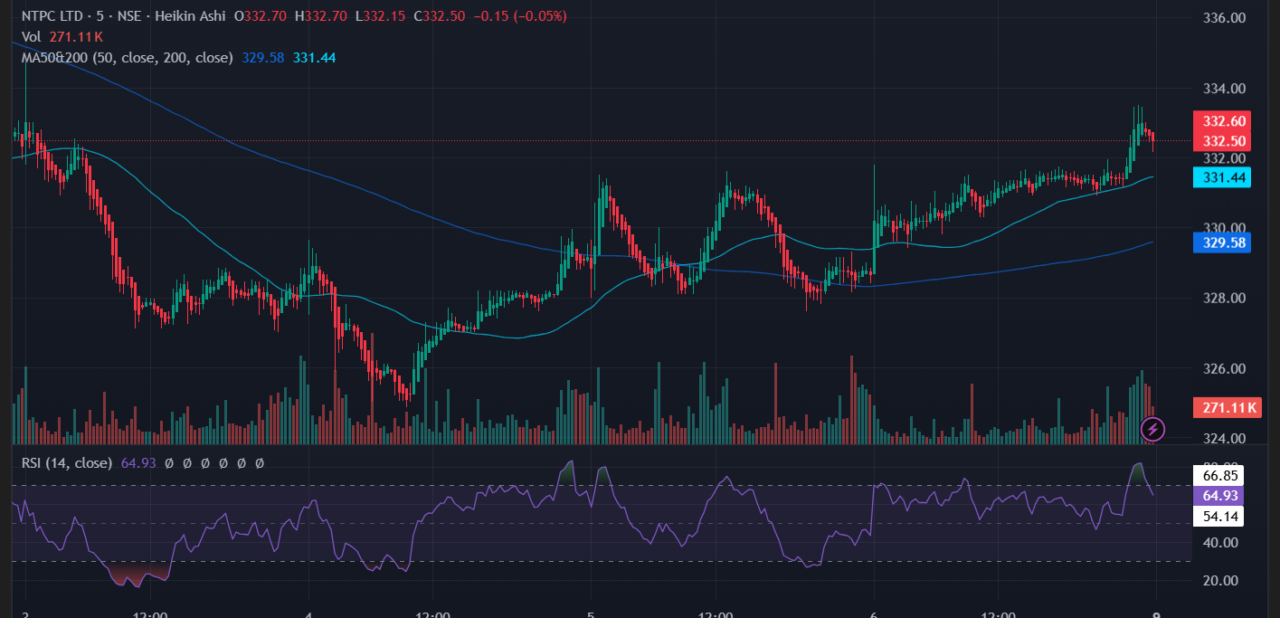Click the white 54.14 RSI axis label
Screen dimensions: 1280x618
coord(1221,516)
